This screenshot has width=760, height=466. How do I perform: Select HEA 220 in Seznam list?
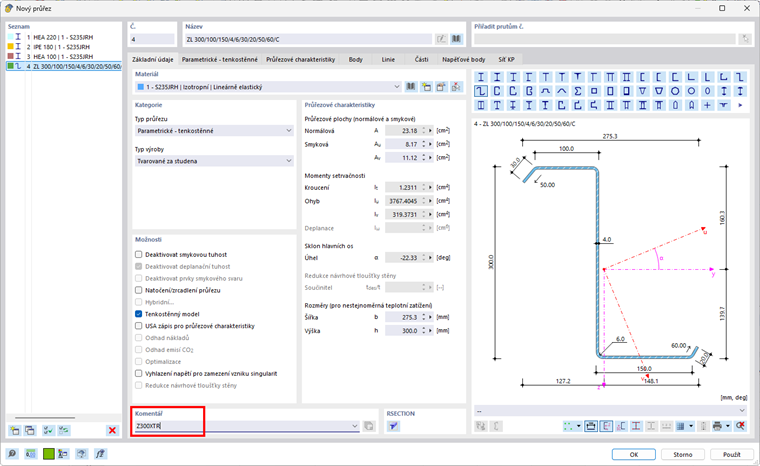(x=63, y=37)
